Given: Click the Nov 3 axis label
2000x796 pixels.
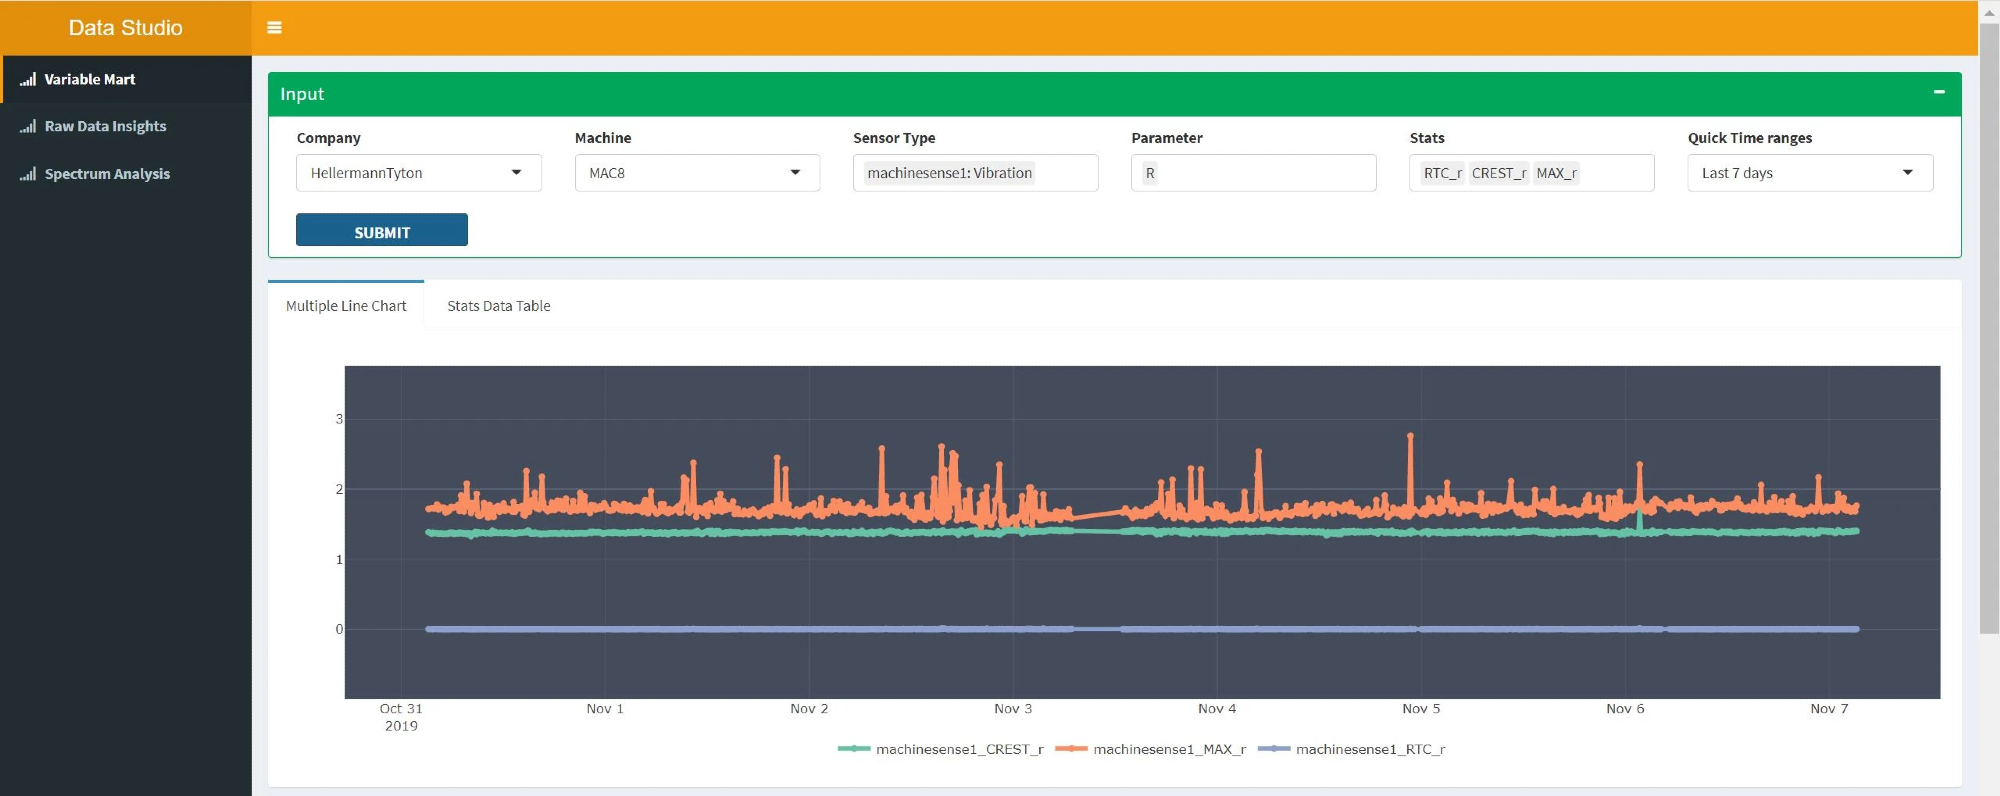Looking at the screenshot, I should click(1013, 709).
